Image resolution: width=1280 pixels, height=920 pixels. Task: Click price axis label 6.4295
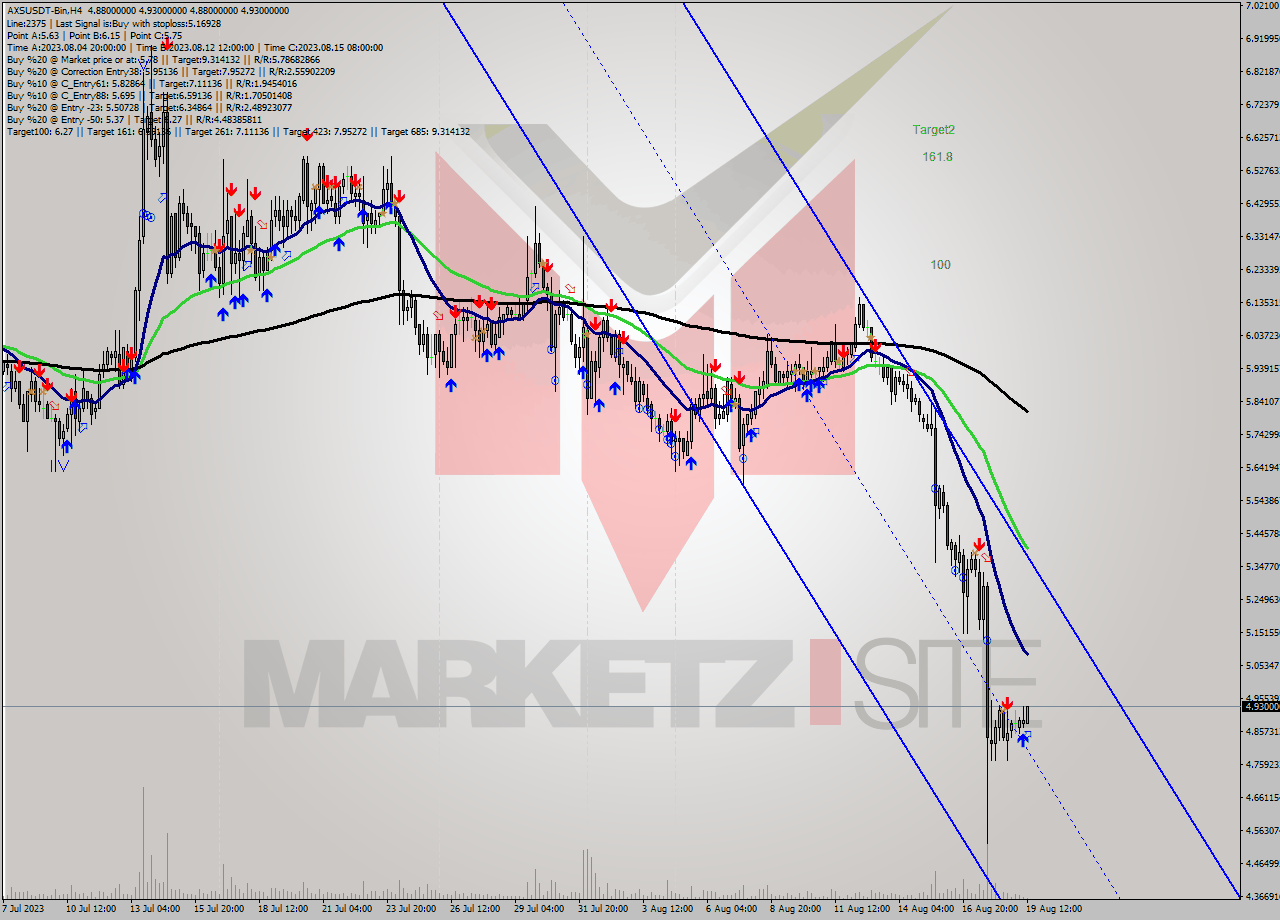pos(1262,203)
